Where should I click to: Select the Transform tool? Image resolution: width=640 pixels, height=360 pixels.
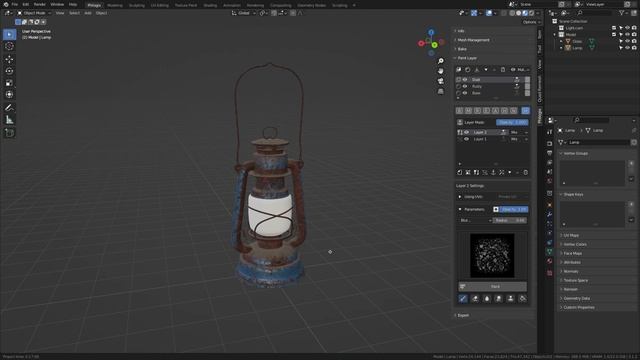click(9, 95)
